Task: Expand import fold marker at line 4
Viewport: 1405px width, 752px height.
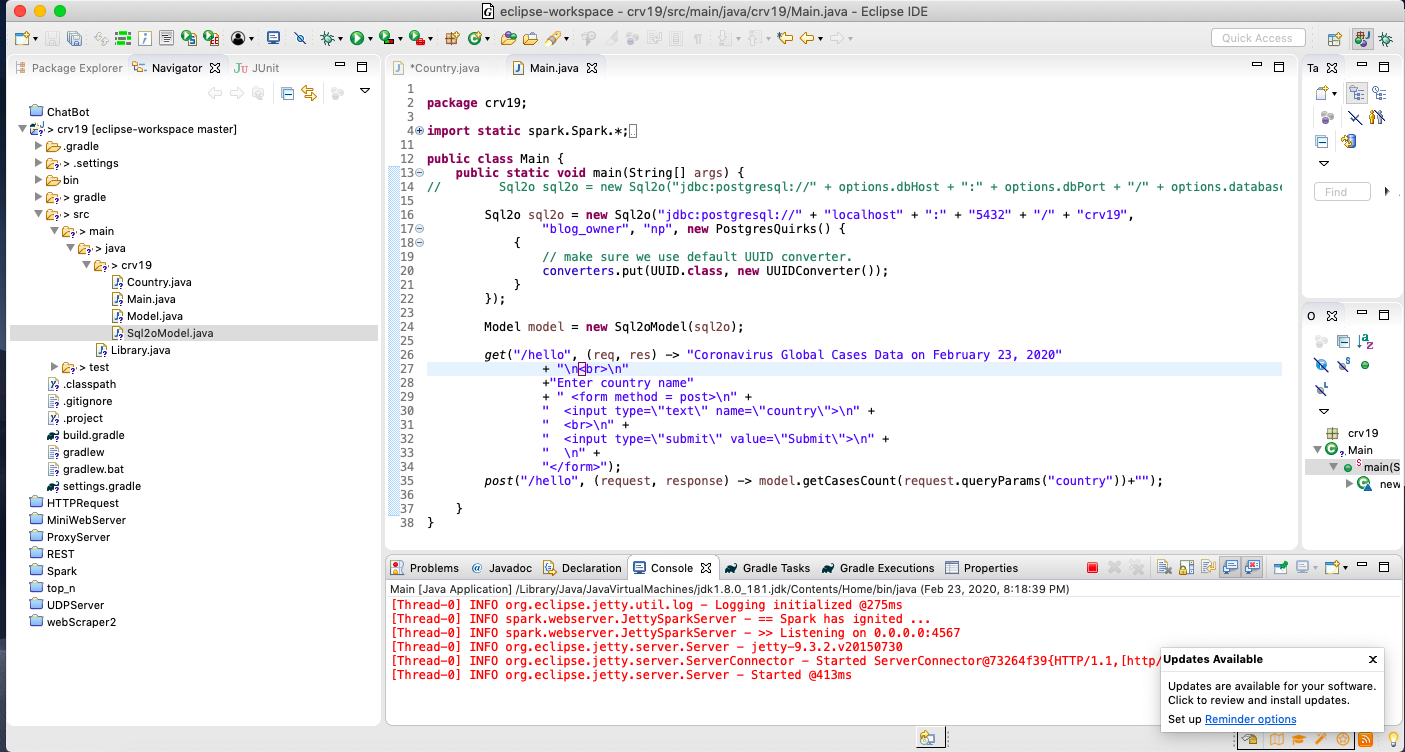Action: click(419, 131)
